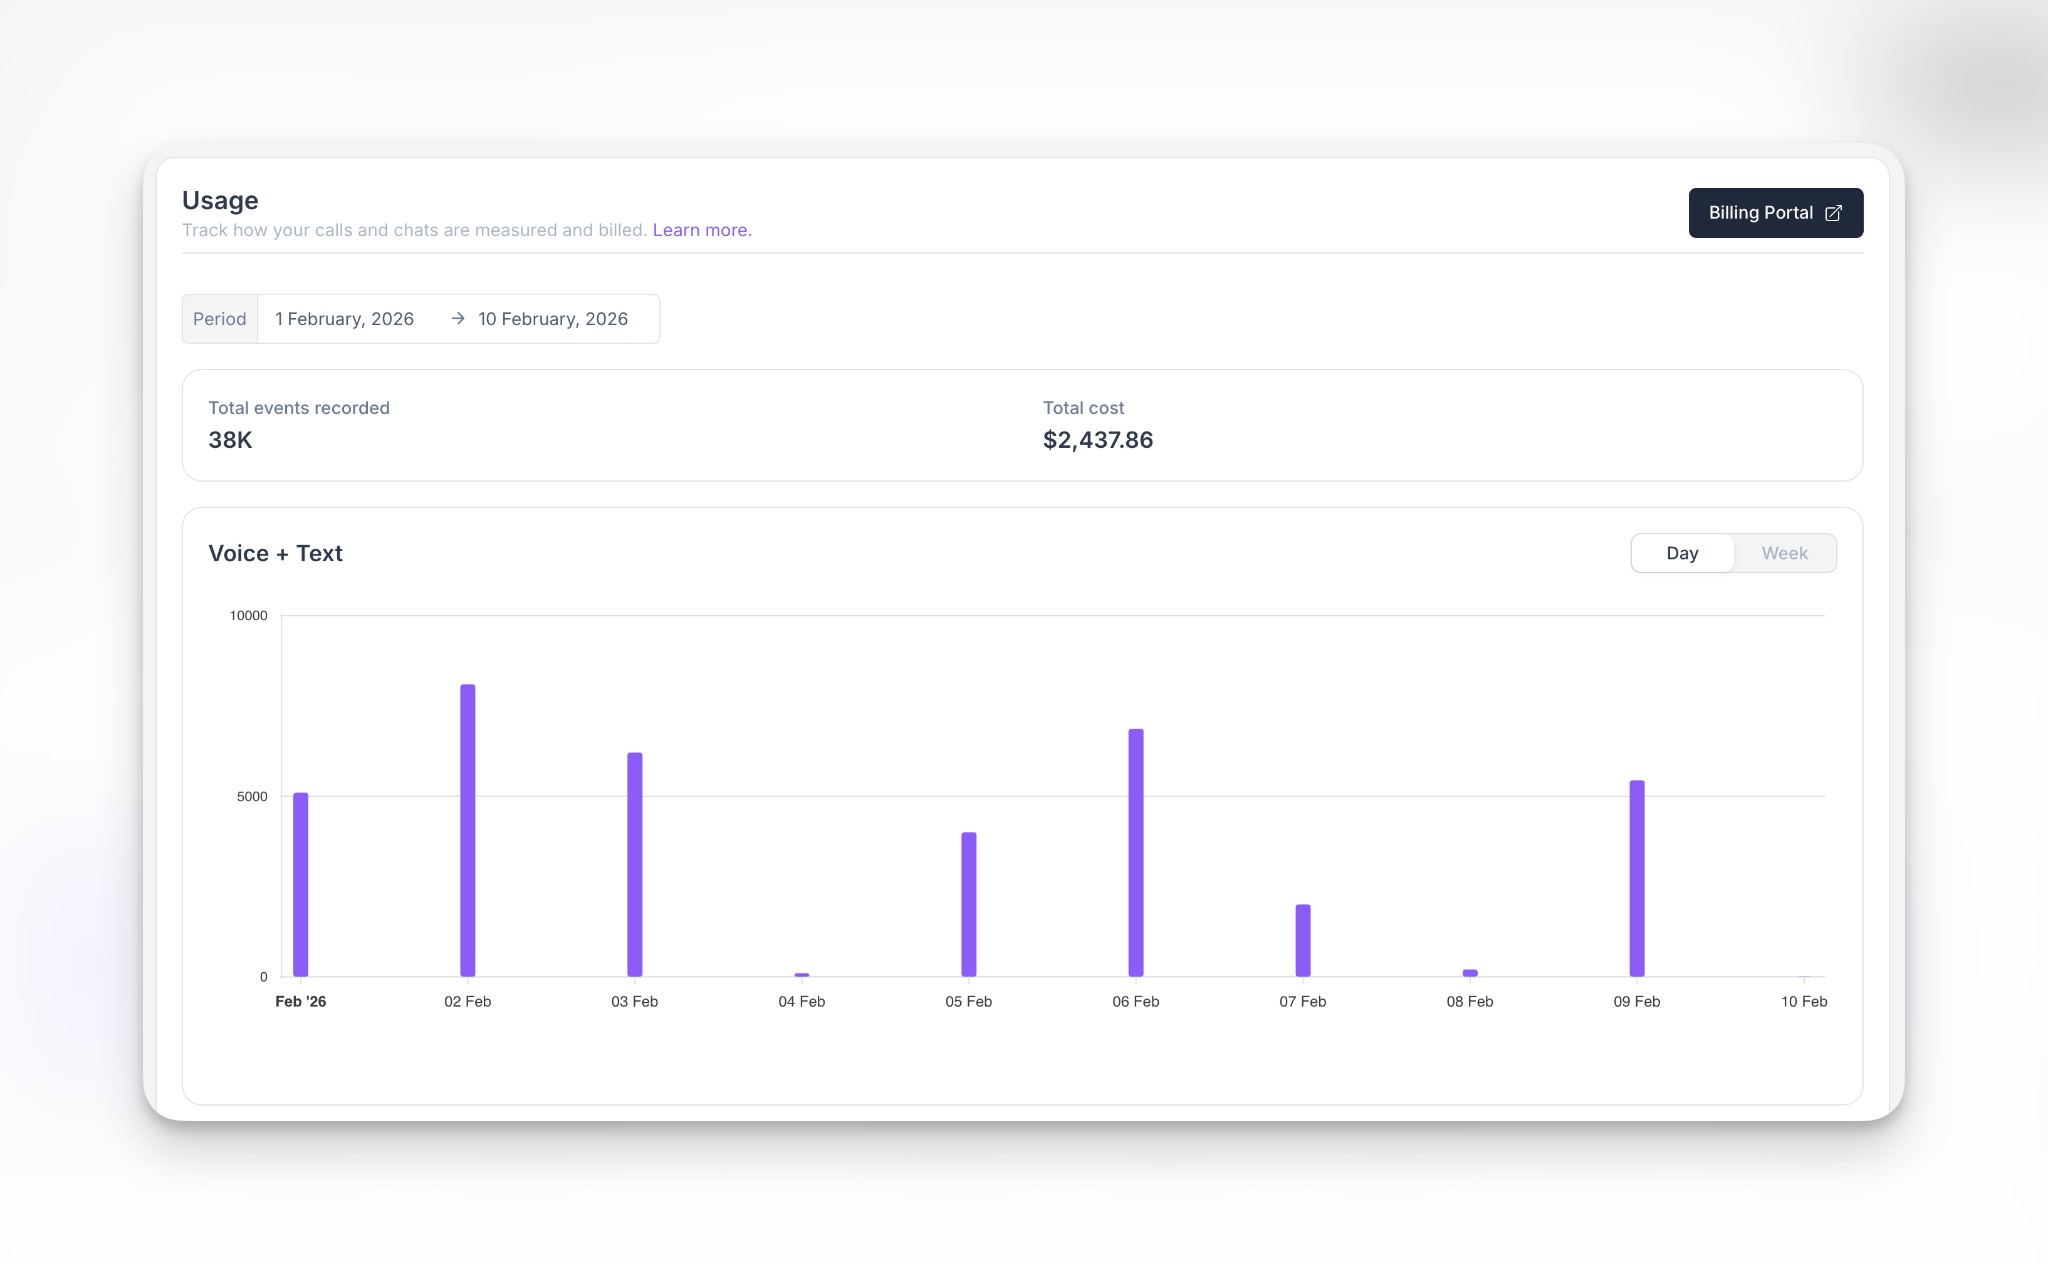Screen dimensions: 2048x1264
Task: Click the Period label
Action: (x=219, y=318)
